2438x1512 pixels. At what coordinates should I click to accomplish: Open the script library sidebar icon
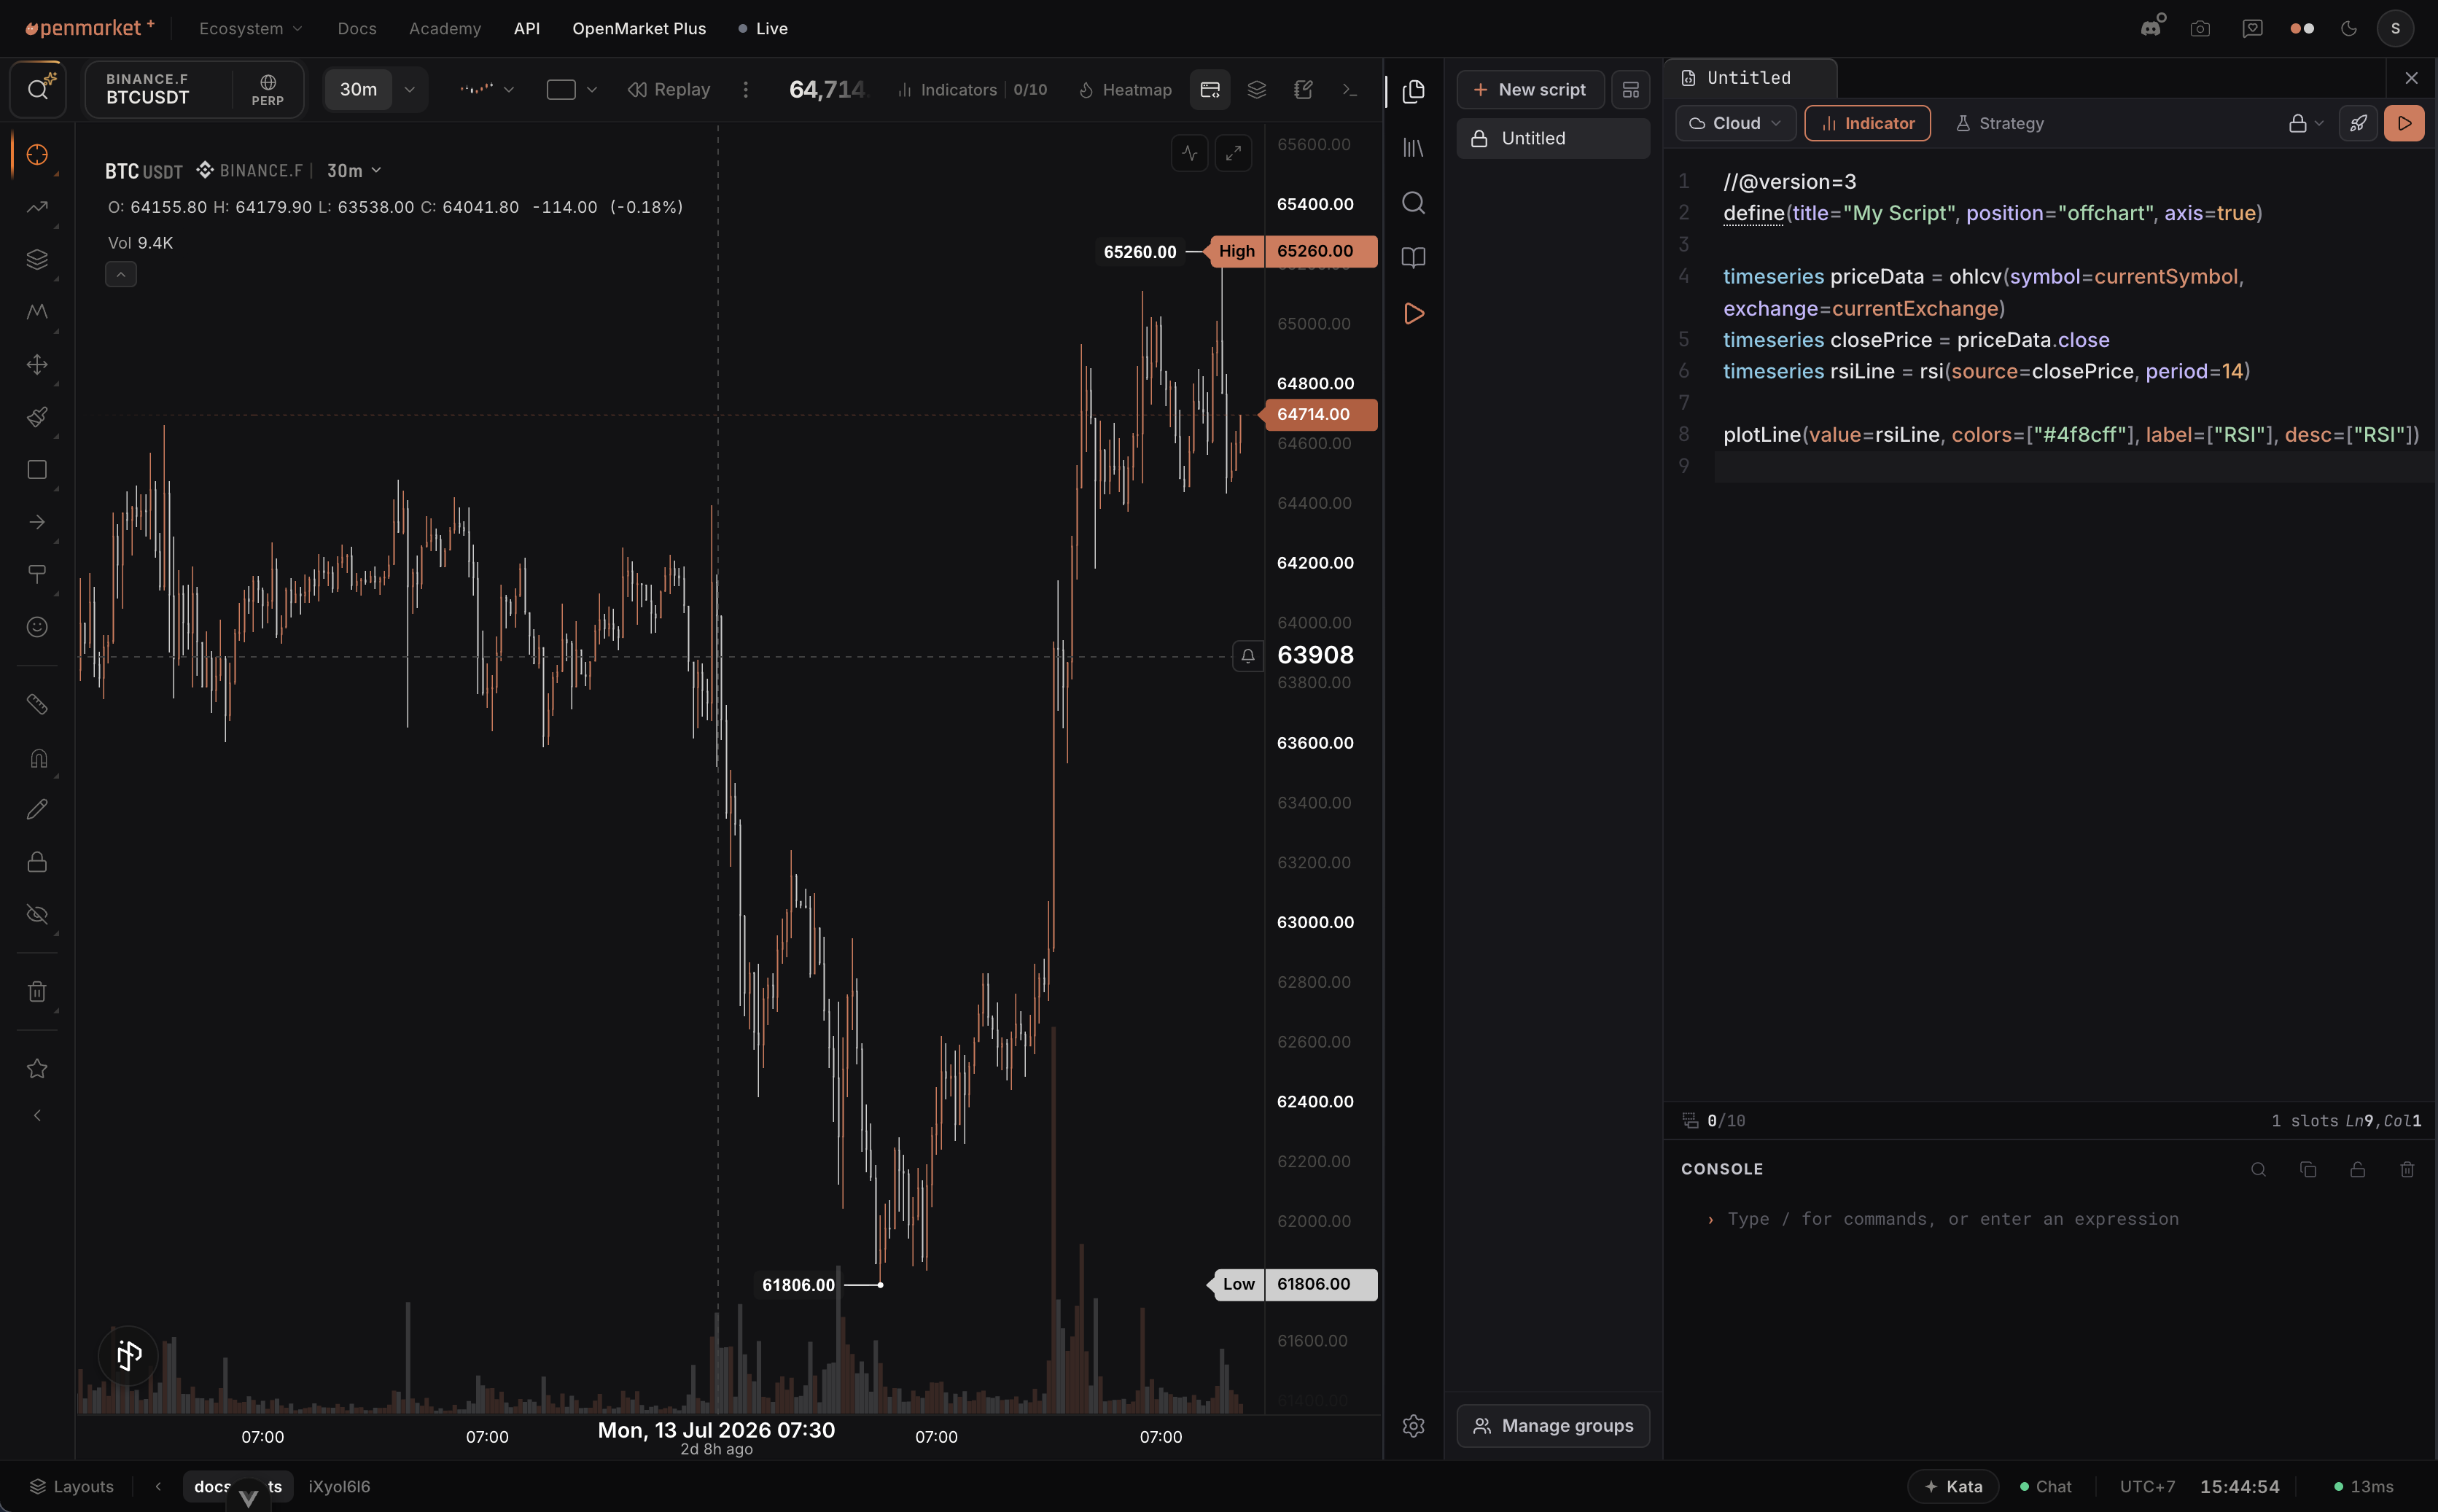coord(1413,147)
